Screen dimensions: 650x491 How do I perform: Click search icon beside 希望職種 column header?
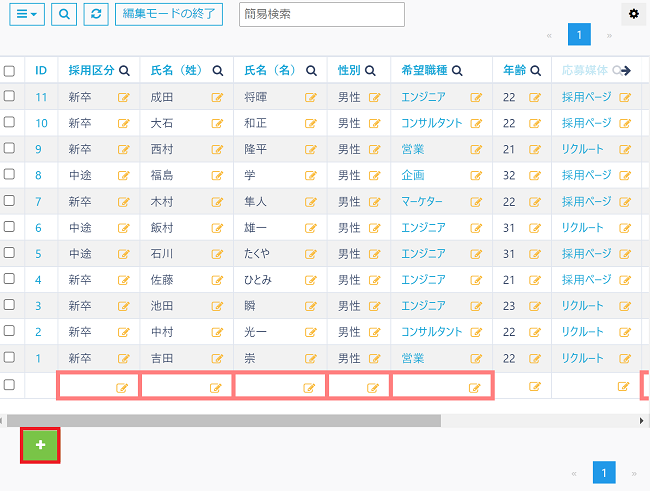(457, 71)
